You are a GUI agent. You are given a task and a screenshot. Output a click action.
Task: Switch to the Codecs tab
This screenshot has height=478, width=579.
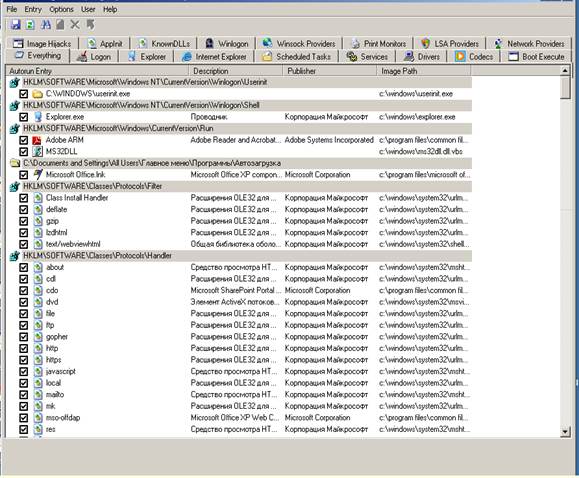474,57
